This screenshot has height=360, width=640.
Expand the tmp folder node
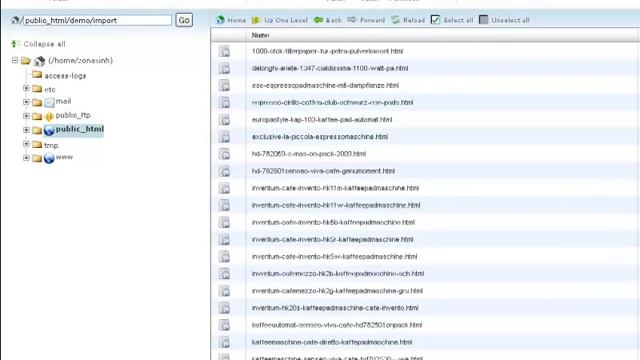pyautogui.click(x=26, y=144)
